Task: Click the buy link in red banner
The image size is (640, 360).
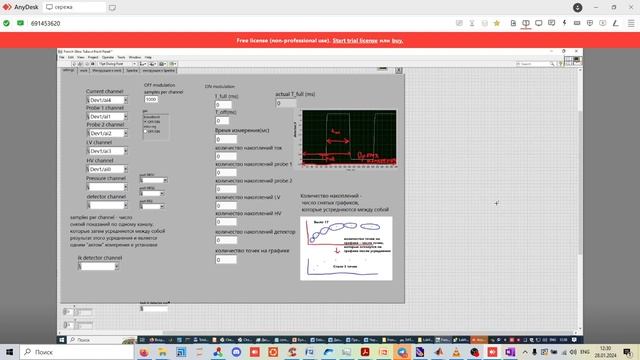Action: click(x=397, y=40)
